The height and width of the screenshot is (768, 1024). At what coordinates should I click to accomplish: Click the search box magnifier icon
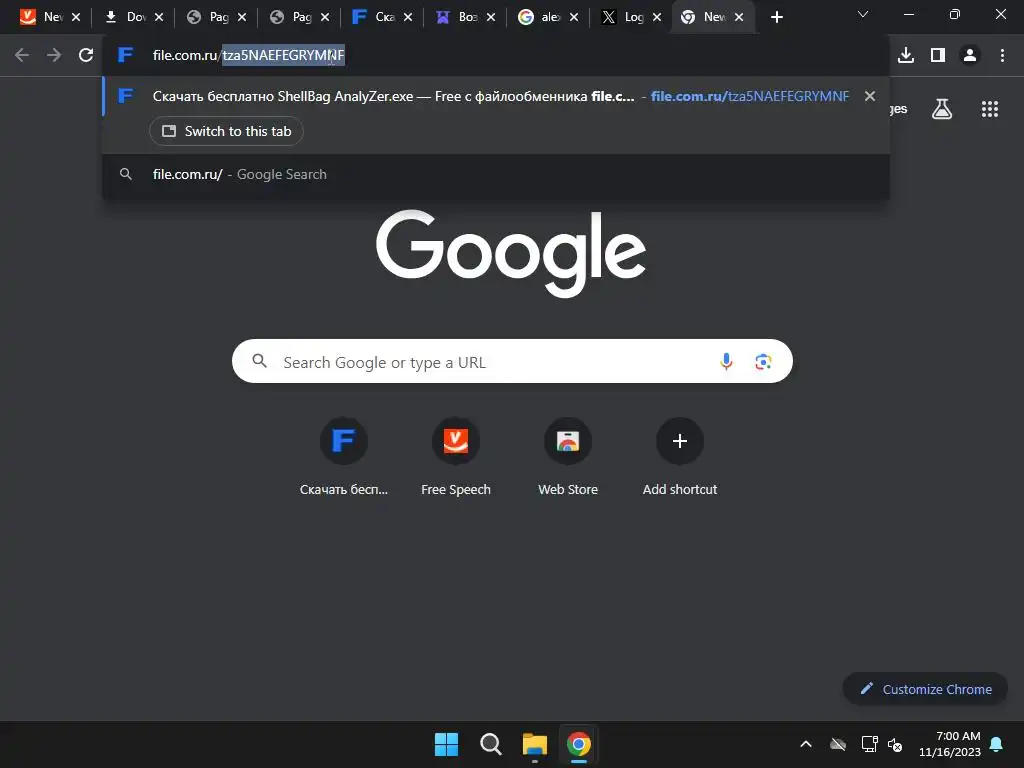point(259,361)
